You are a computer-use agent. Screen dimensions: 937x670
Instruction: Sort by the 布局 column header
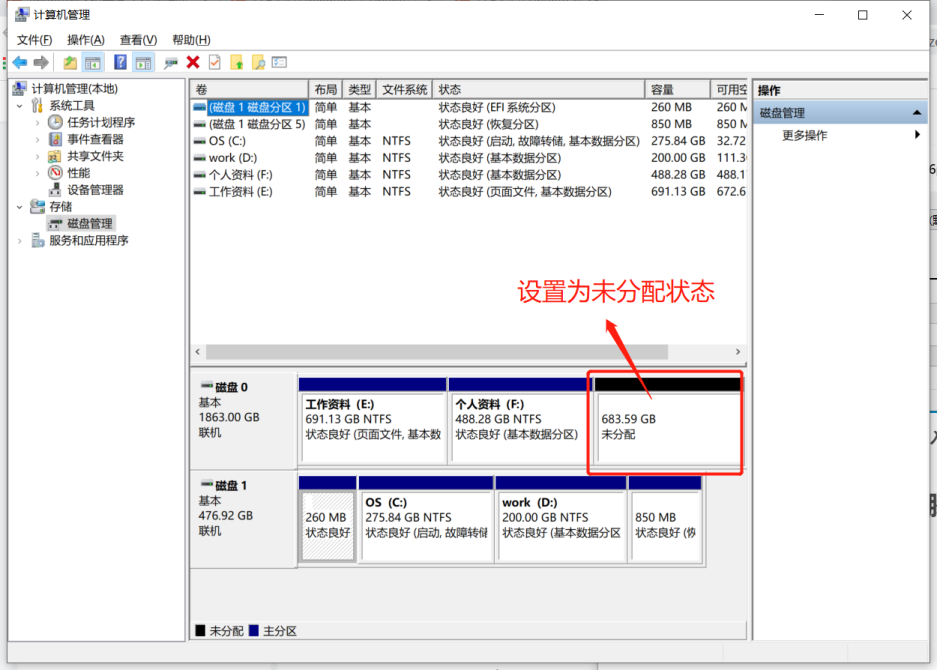(x=326, y=90)
